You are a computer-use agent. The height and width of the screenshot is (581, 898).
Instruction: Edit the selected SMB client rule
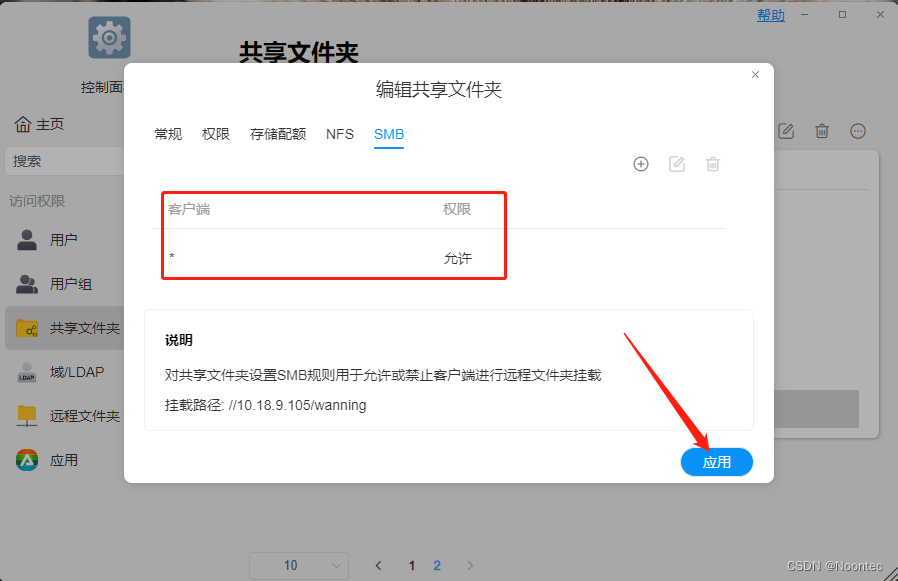(x=677, y=164)
